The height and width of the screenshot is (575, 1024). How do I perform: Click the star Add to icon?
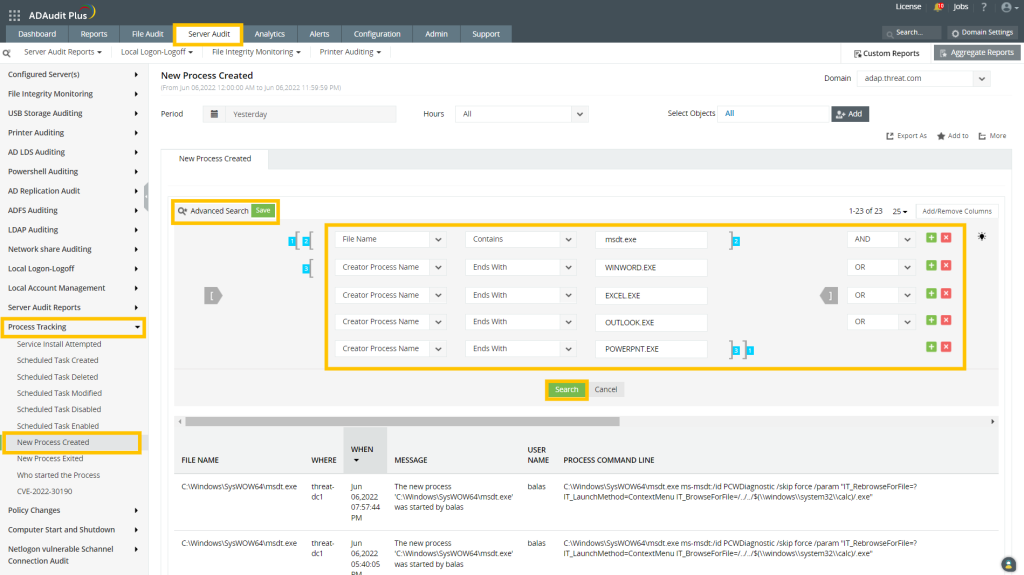tap(941, 136)
